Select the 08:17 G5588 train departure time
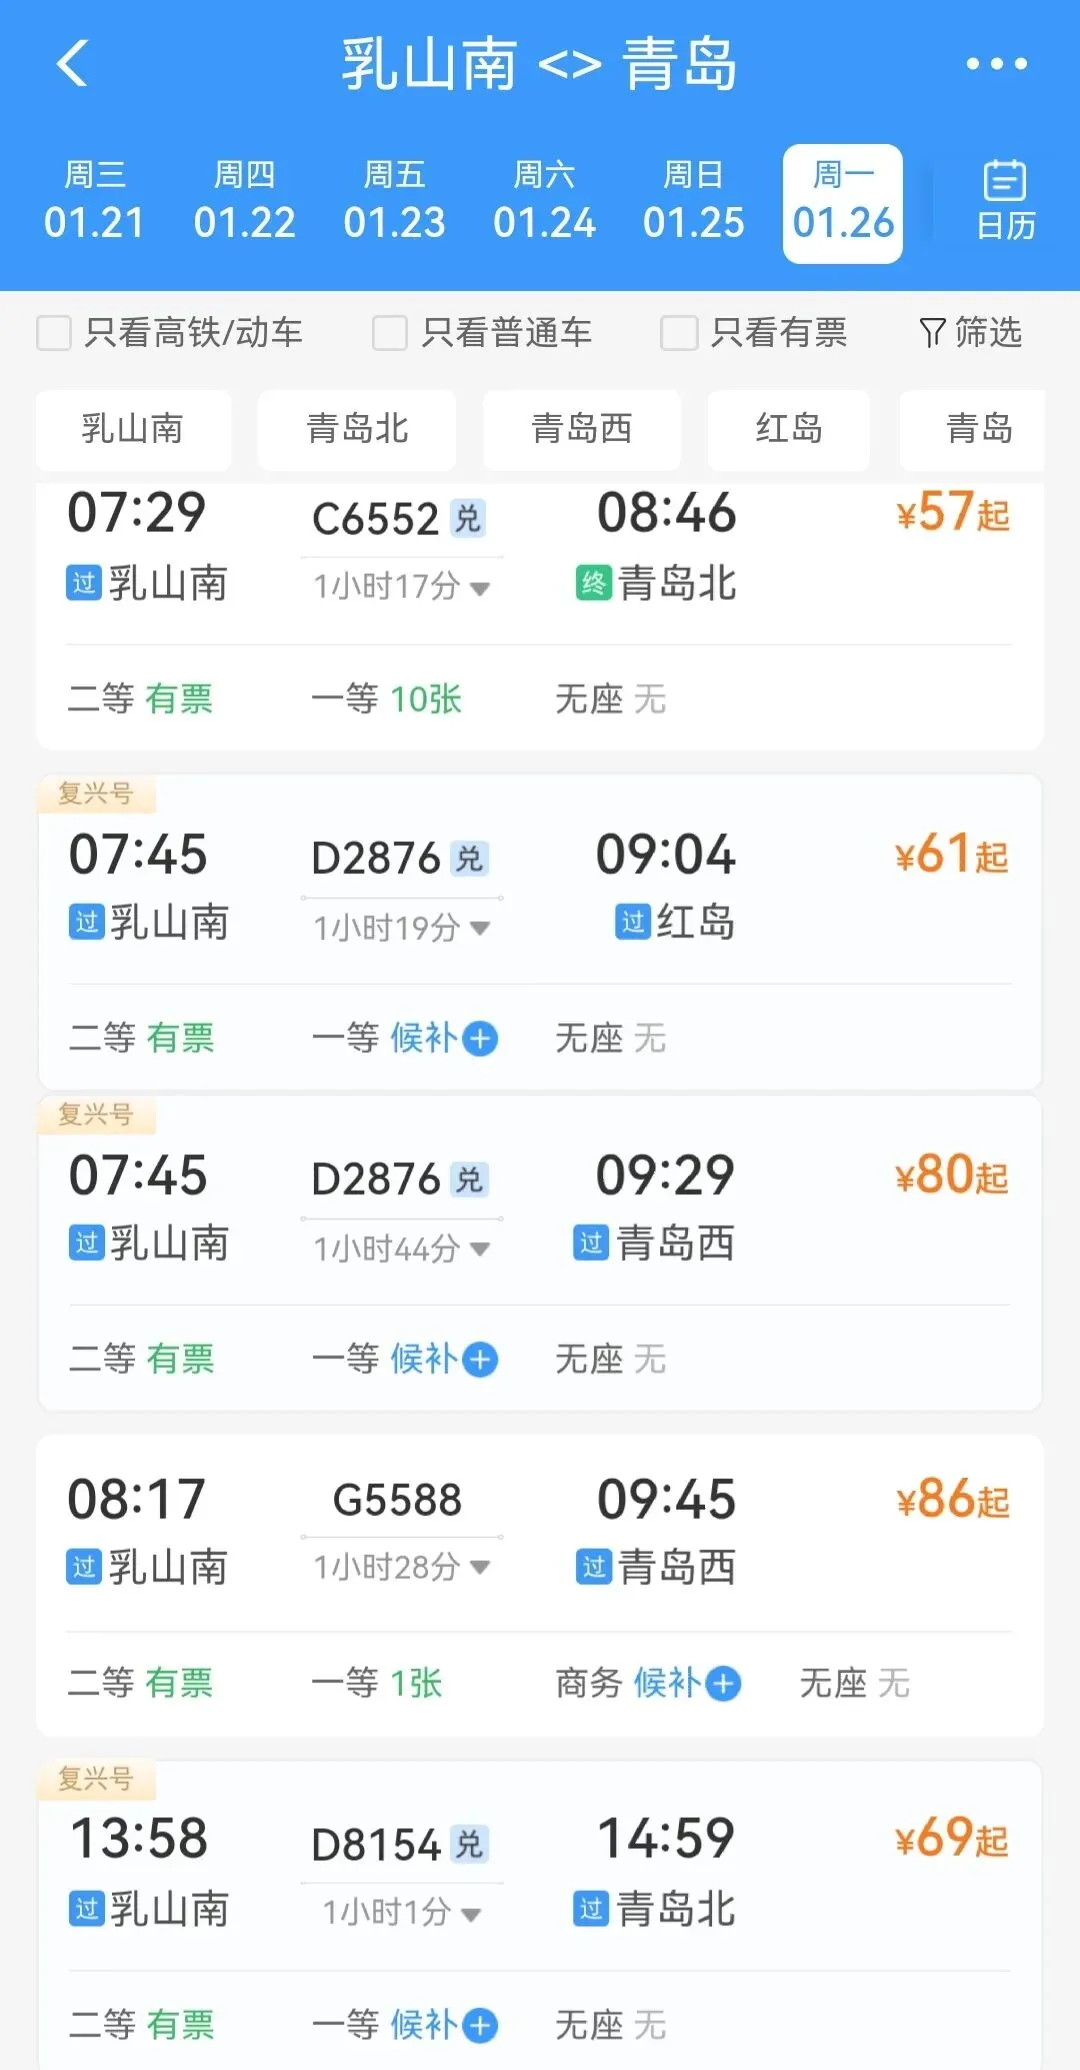Screen dimensions: 1080x2070 click(x=137, y=1499)
